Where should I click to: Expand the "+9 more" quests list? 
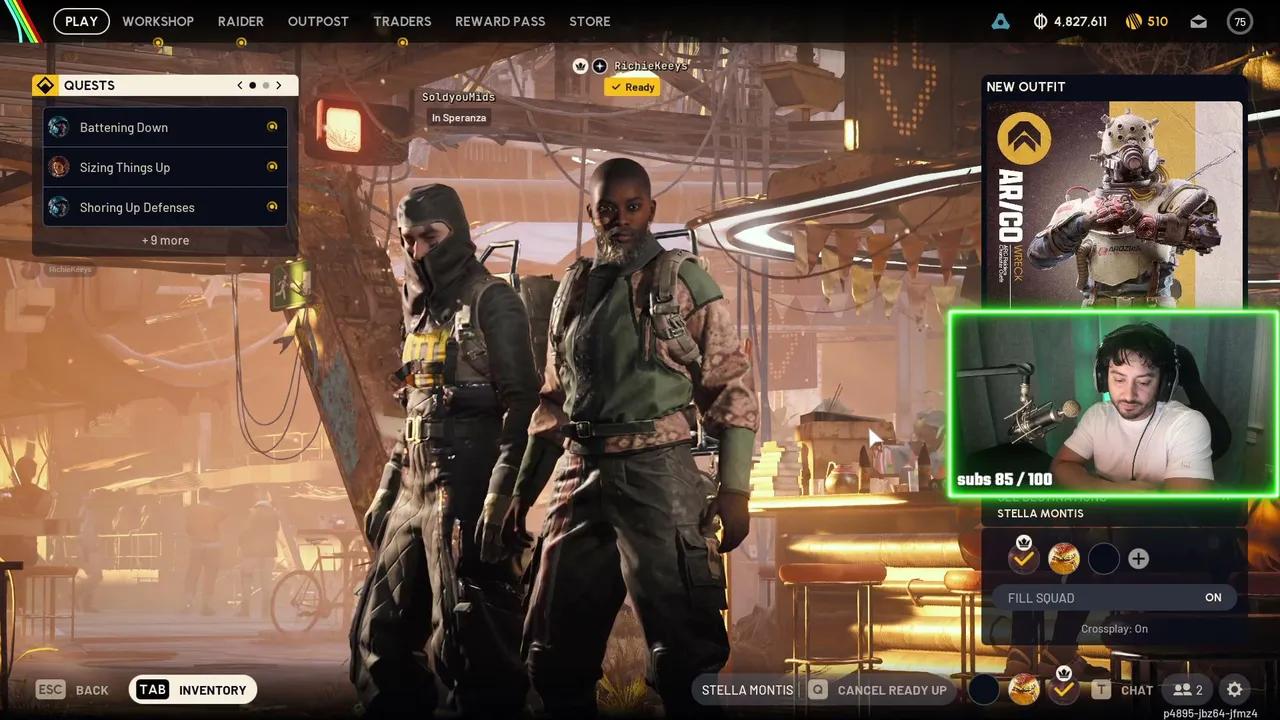click(x=165, y=240)
